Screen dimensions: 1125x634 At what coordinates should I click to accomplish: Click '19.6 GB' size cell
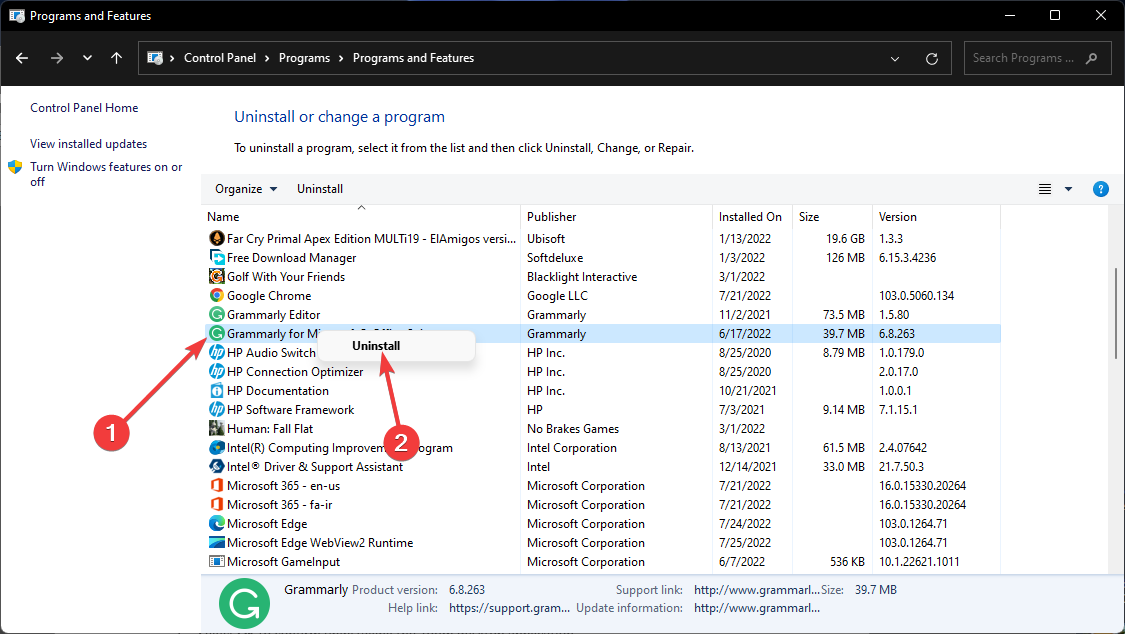tap(845, 238)
